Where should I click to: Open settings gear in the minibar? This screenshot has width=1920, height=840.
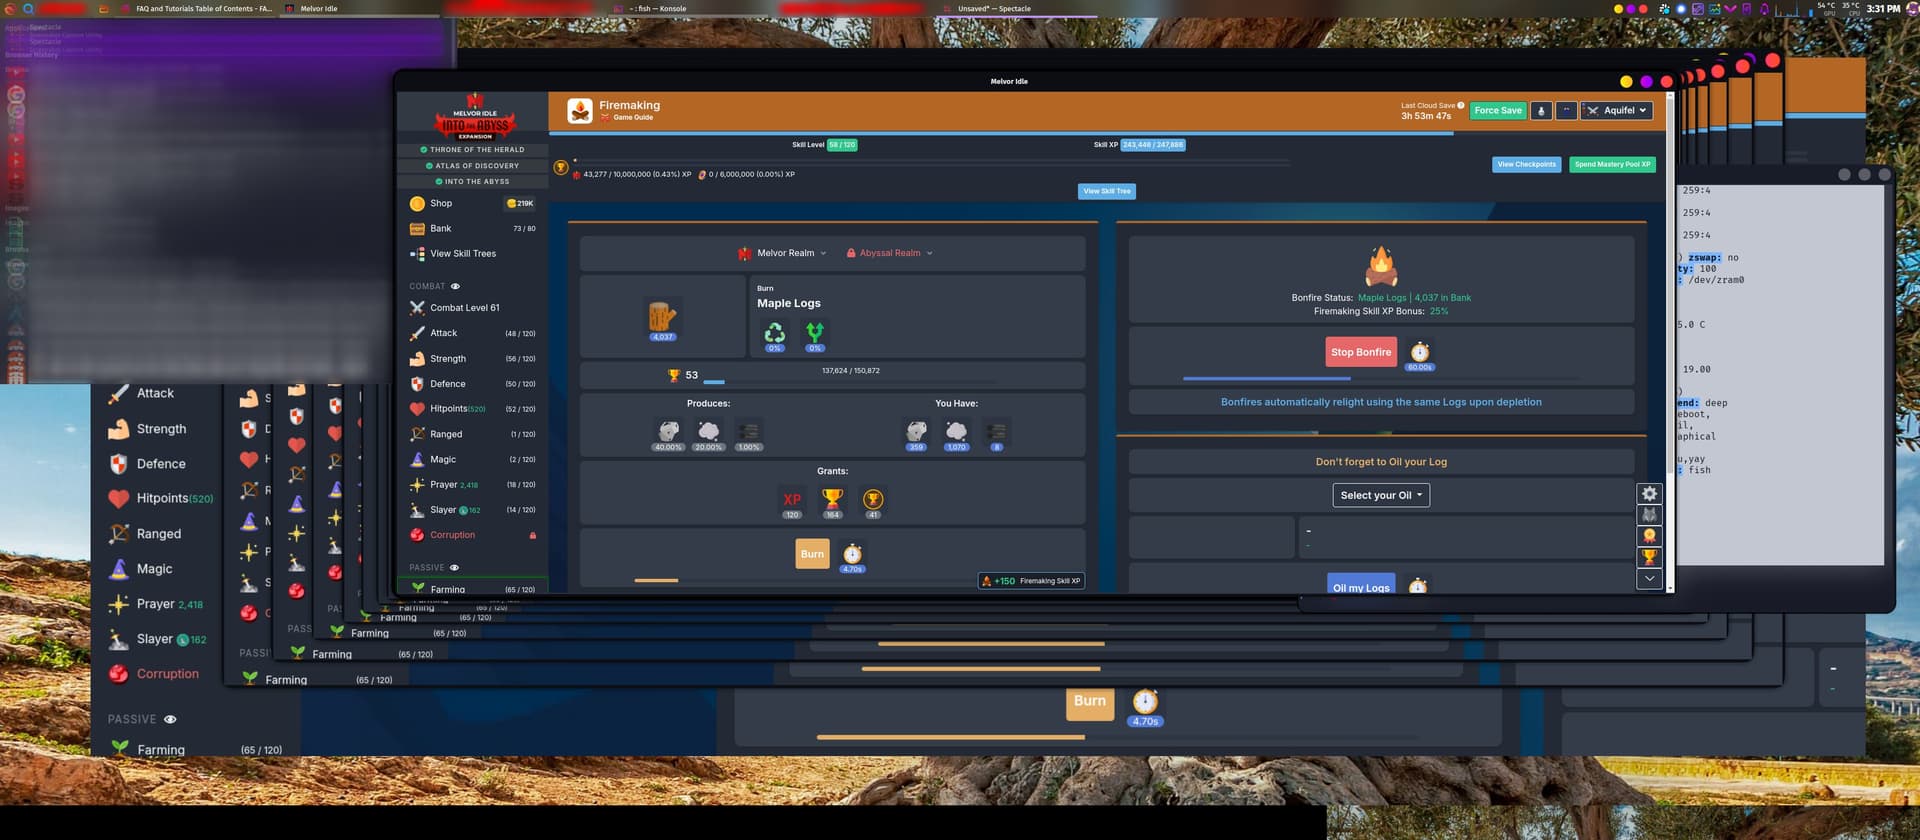point(1650,493)
